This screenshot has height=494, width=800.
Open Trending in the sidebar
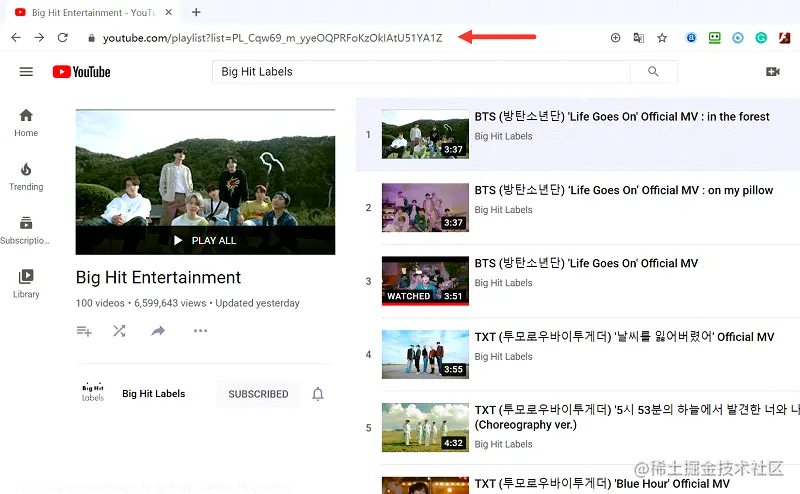point(26,177)
